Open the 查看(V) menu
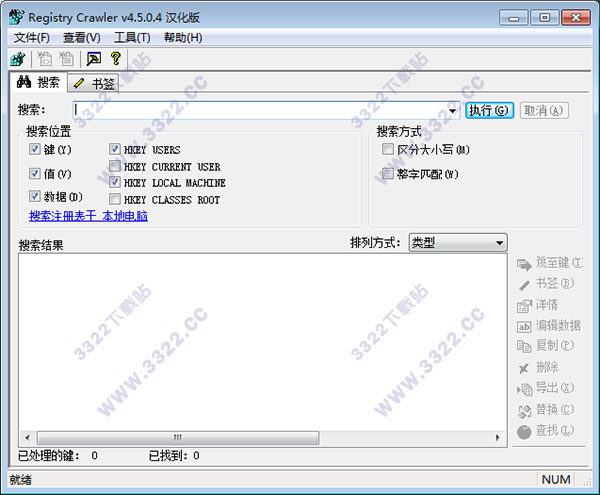The height and width of the screenshot is (495, 600). (x=82, y=37)
